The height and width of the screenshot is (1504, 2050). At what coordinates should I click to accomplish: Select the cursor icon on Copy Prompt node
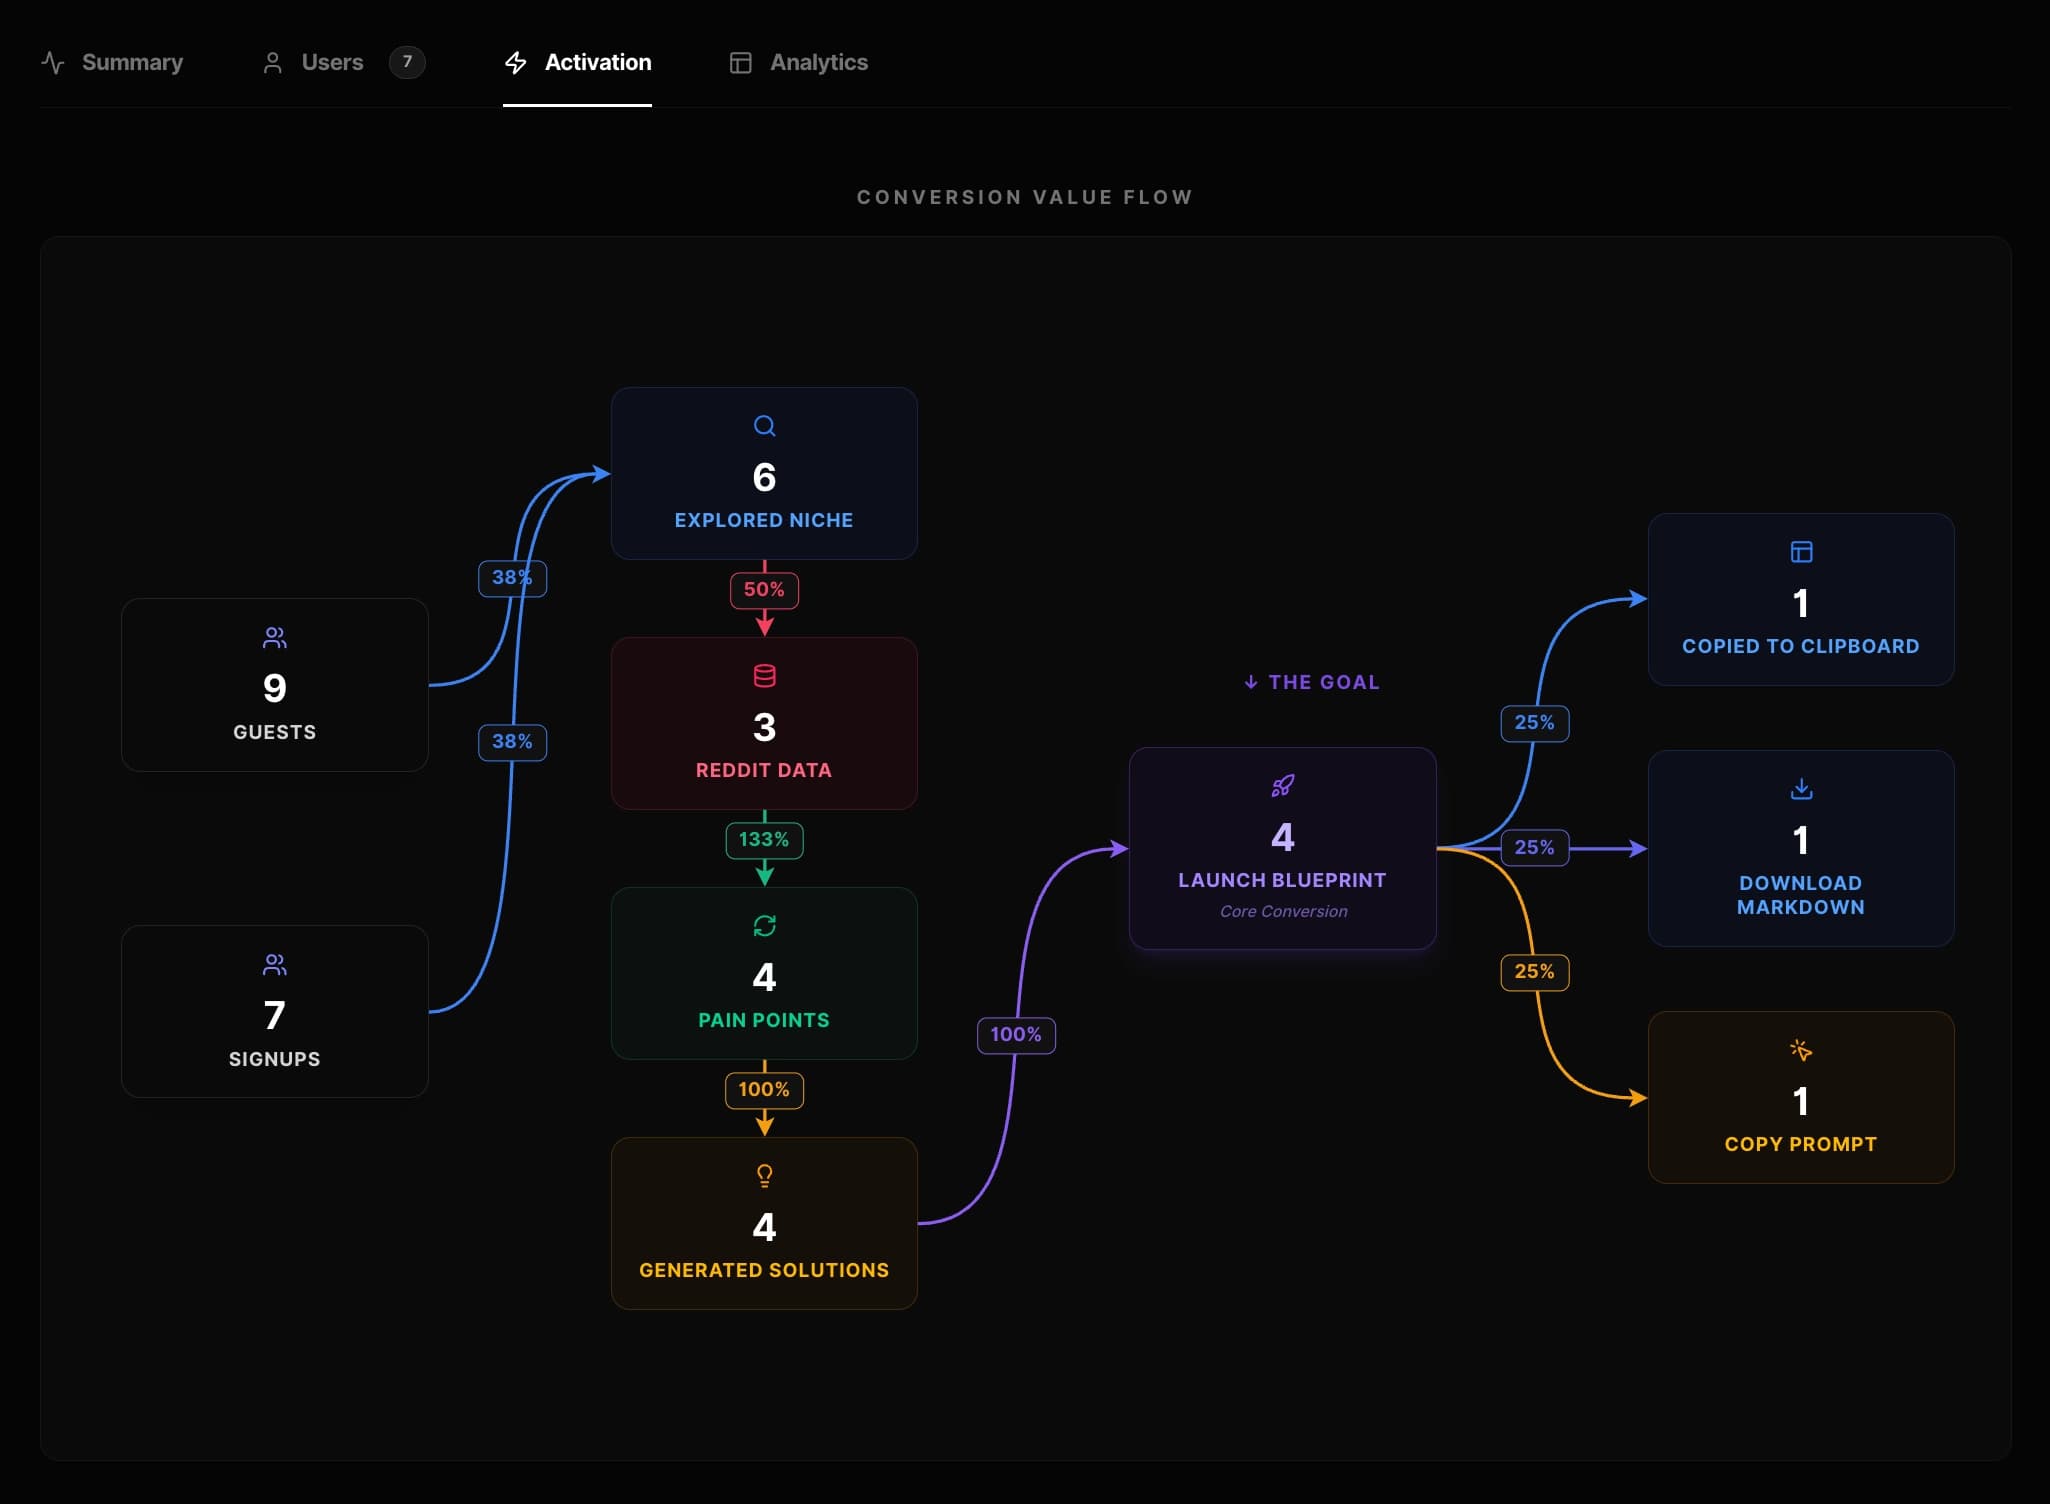point(1800,1050)
